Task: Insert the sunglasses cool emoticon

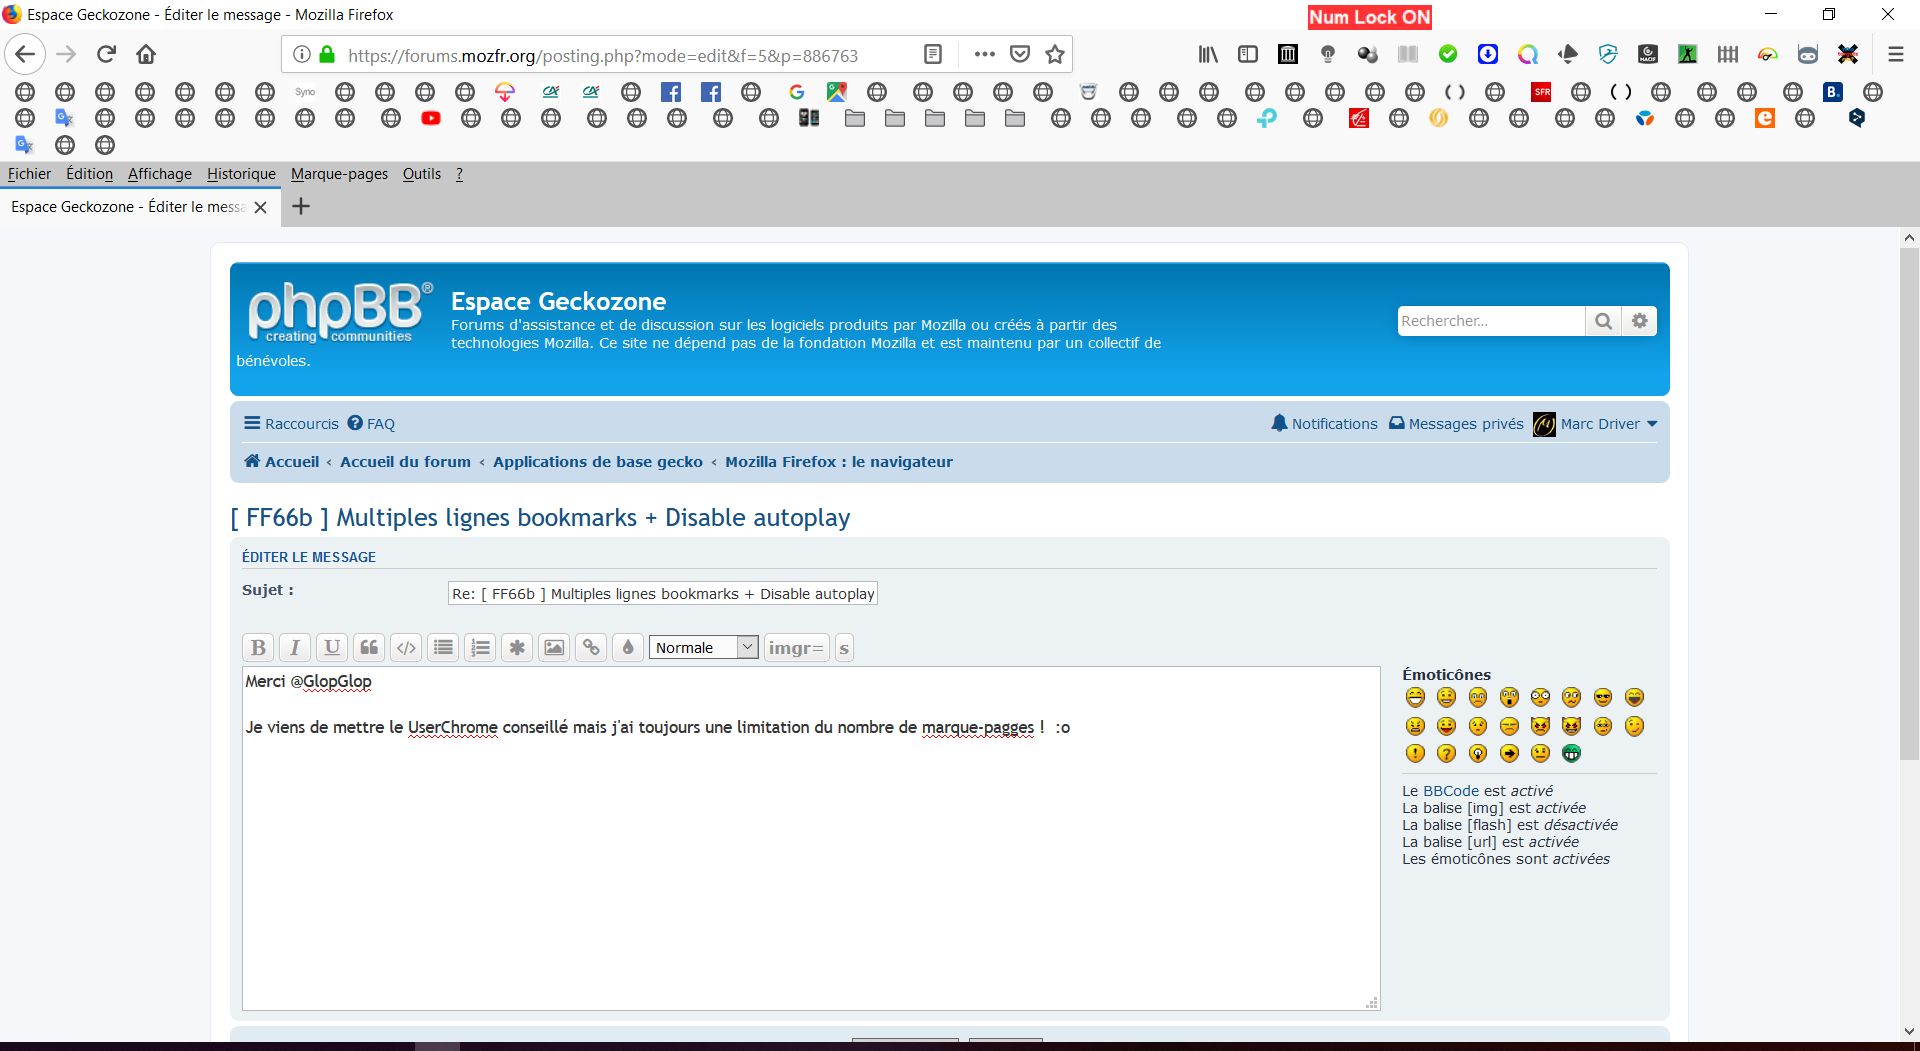Action: tap(1603, 697)
